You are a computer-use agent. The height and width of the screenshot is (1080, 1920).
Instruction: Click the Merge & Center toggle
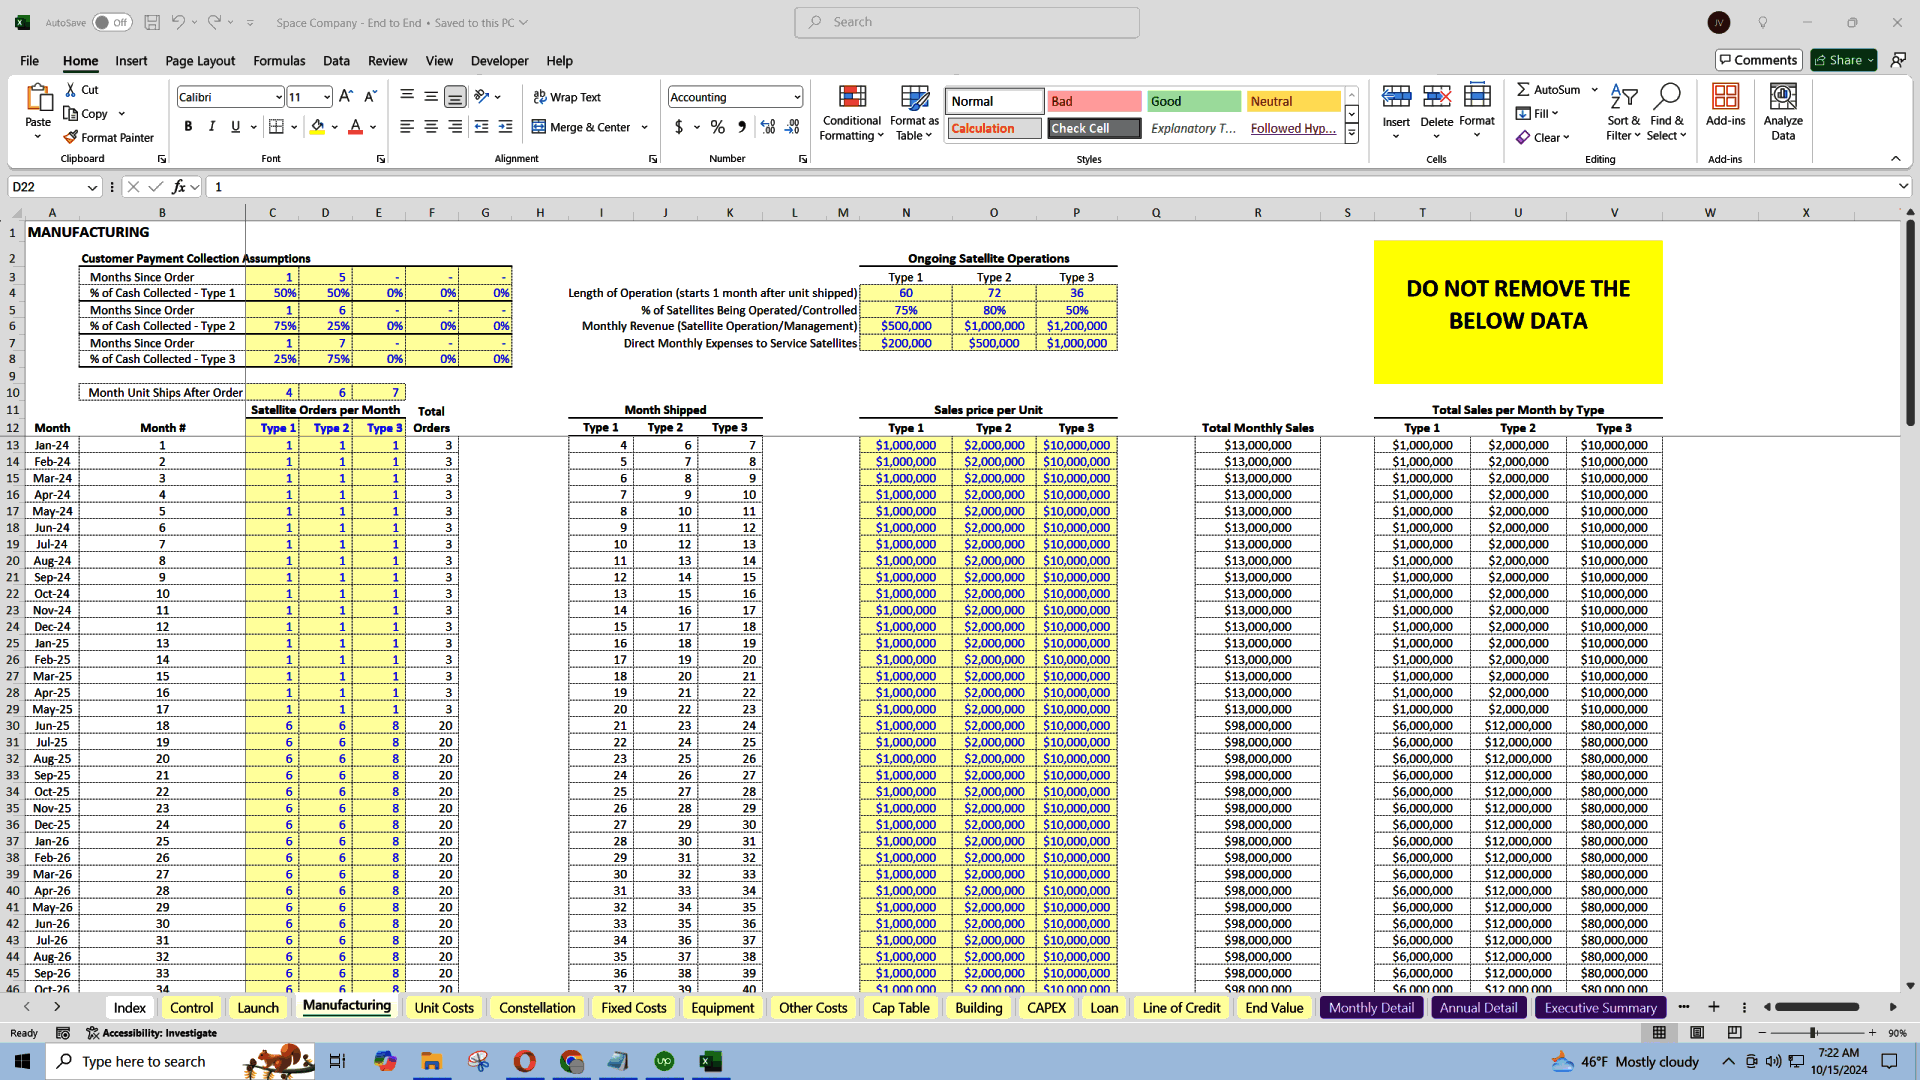click(585, 127)
